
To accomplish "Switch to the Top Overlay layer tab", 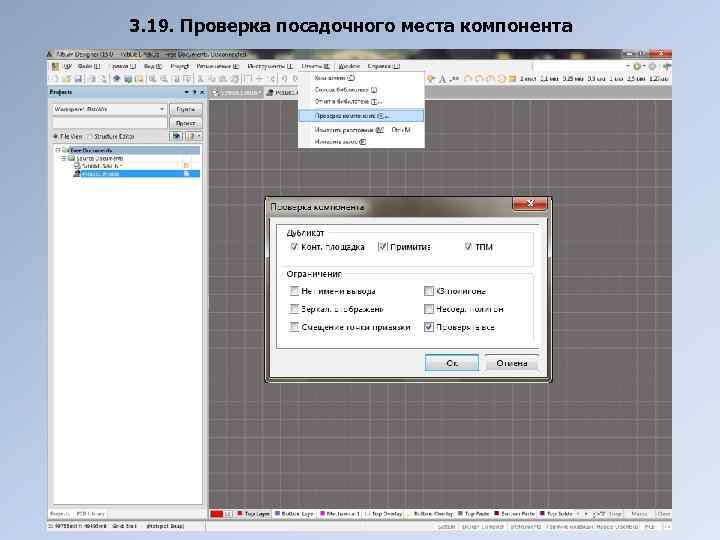I will coord(383,514).
